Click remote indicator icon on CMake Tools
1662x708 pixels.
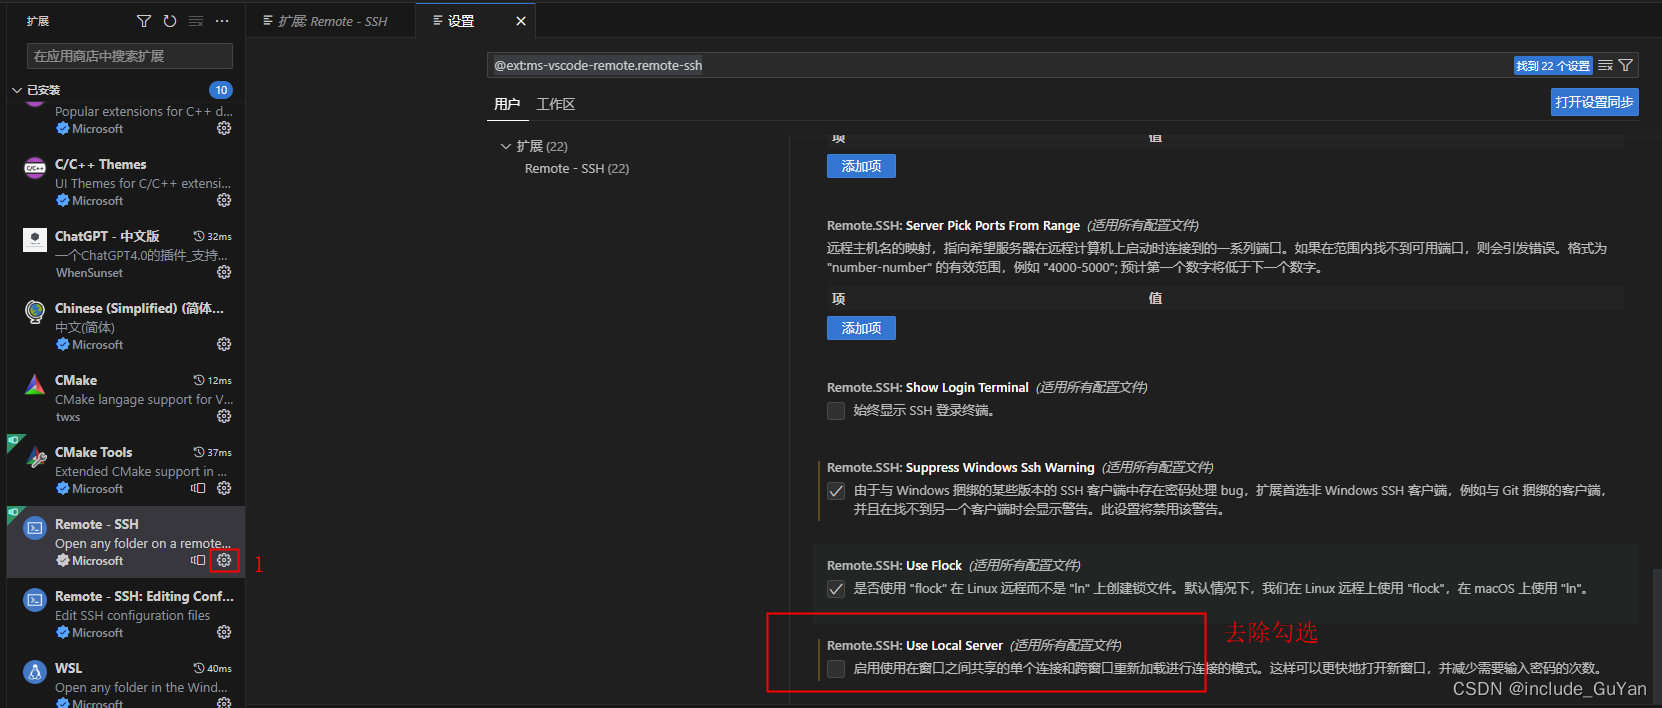198,488
